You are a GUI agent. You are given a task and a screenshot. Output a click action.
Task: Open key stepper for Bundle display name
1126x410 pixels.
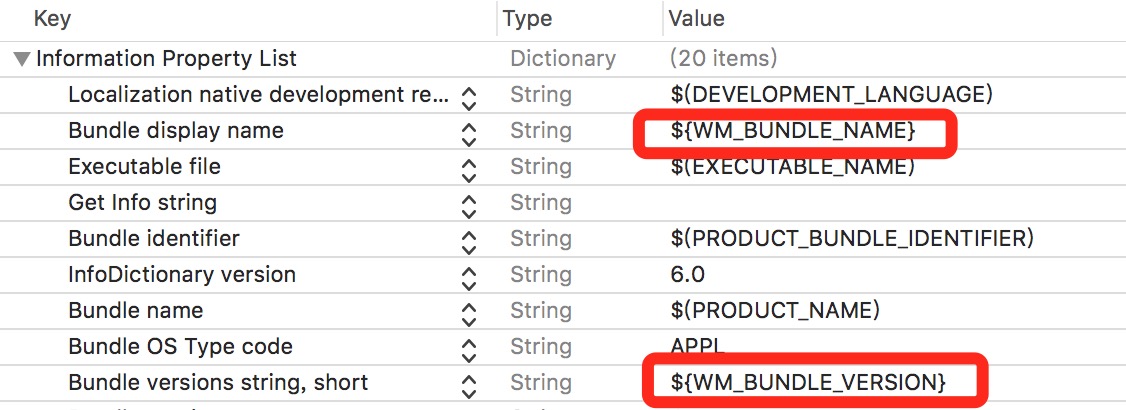pyautogui.click(x=469, y=134)
